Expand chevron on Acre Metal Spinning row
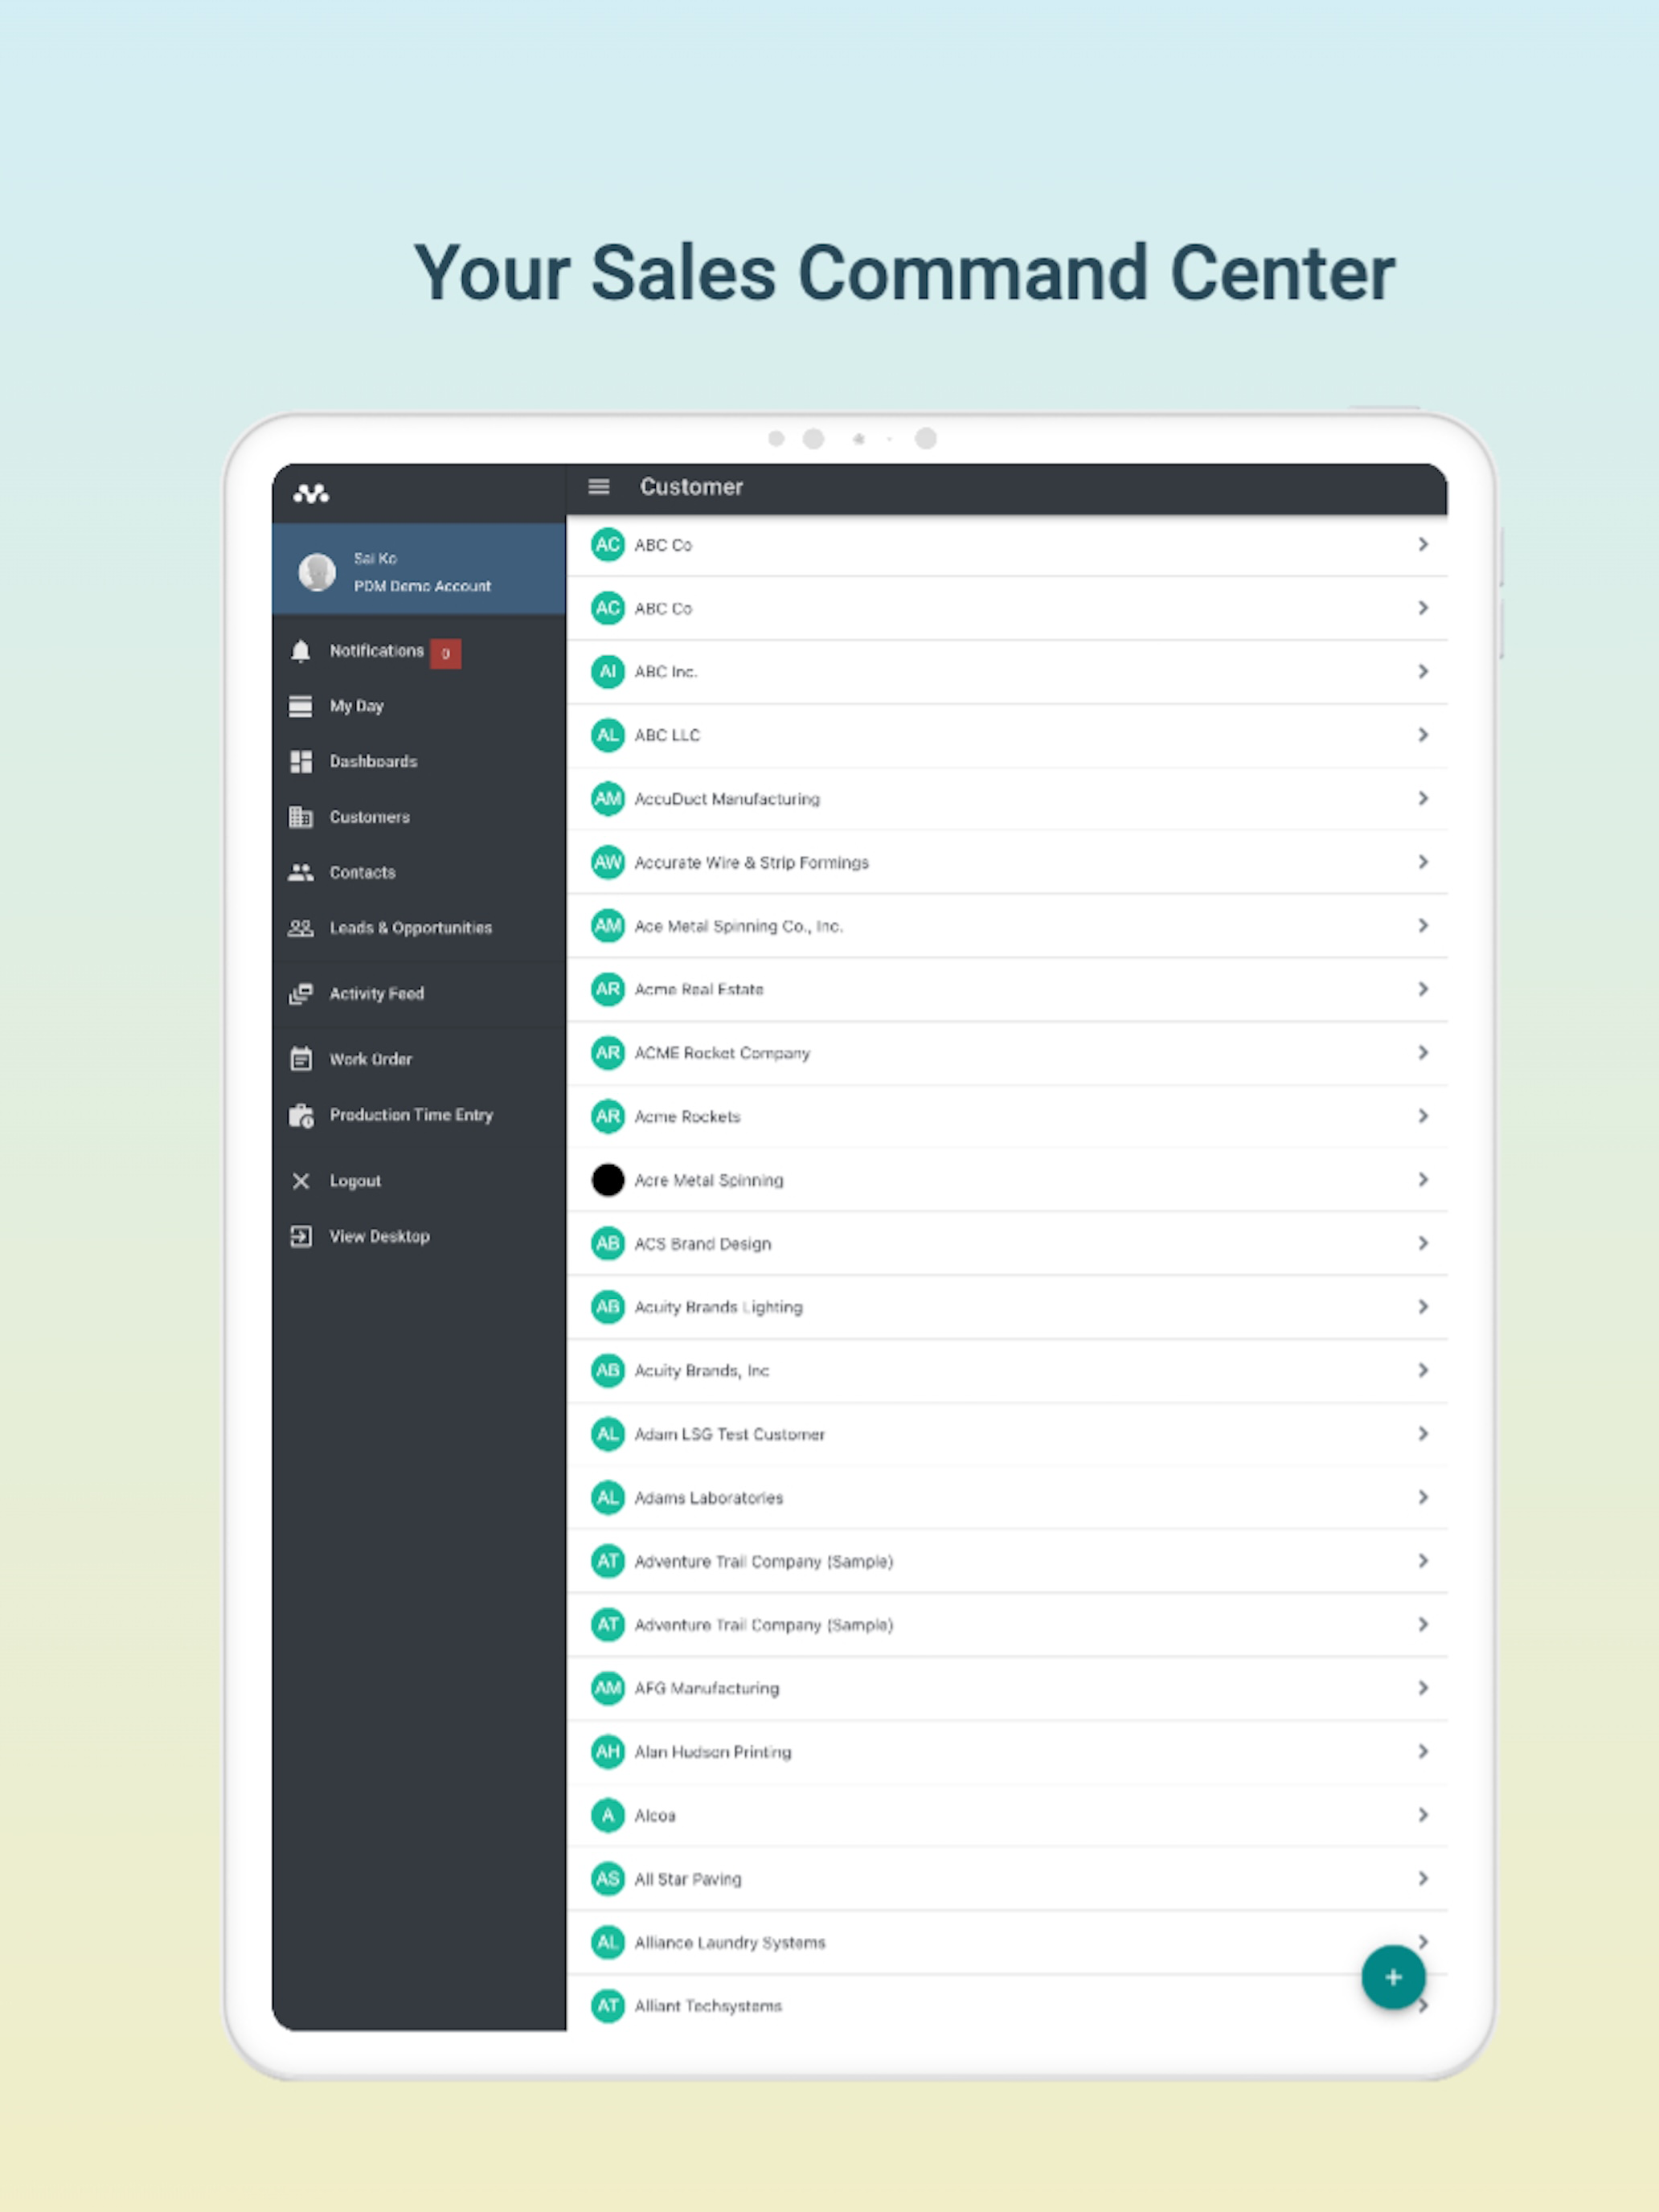 click(x=1422, y=1180)
